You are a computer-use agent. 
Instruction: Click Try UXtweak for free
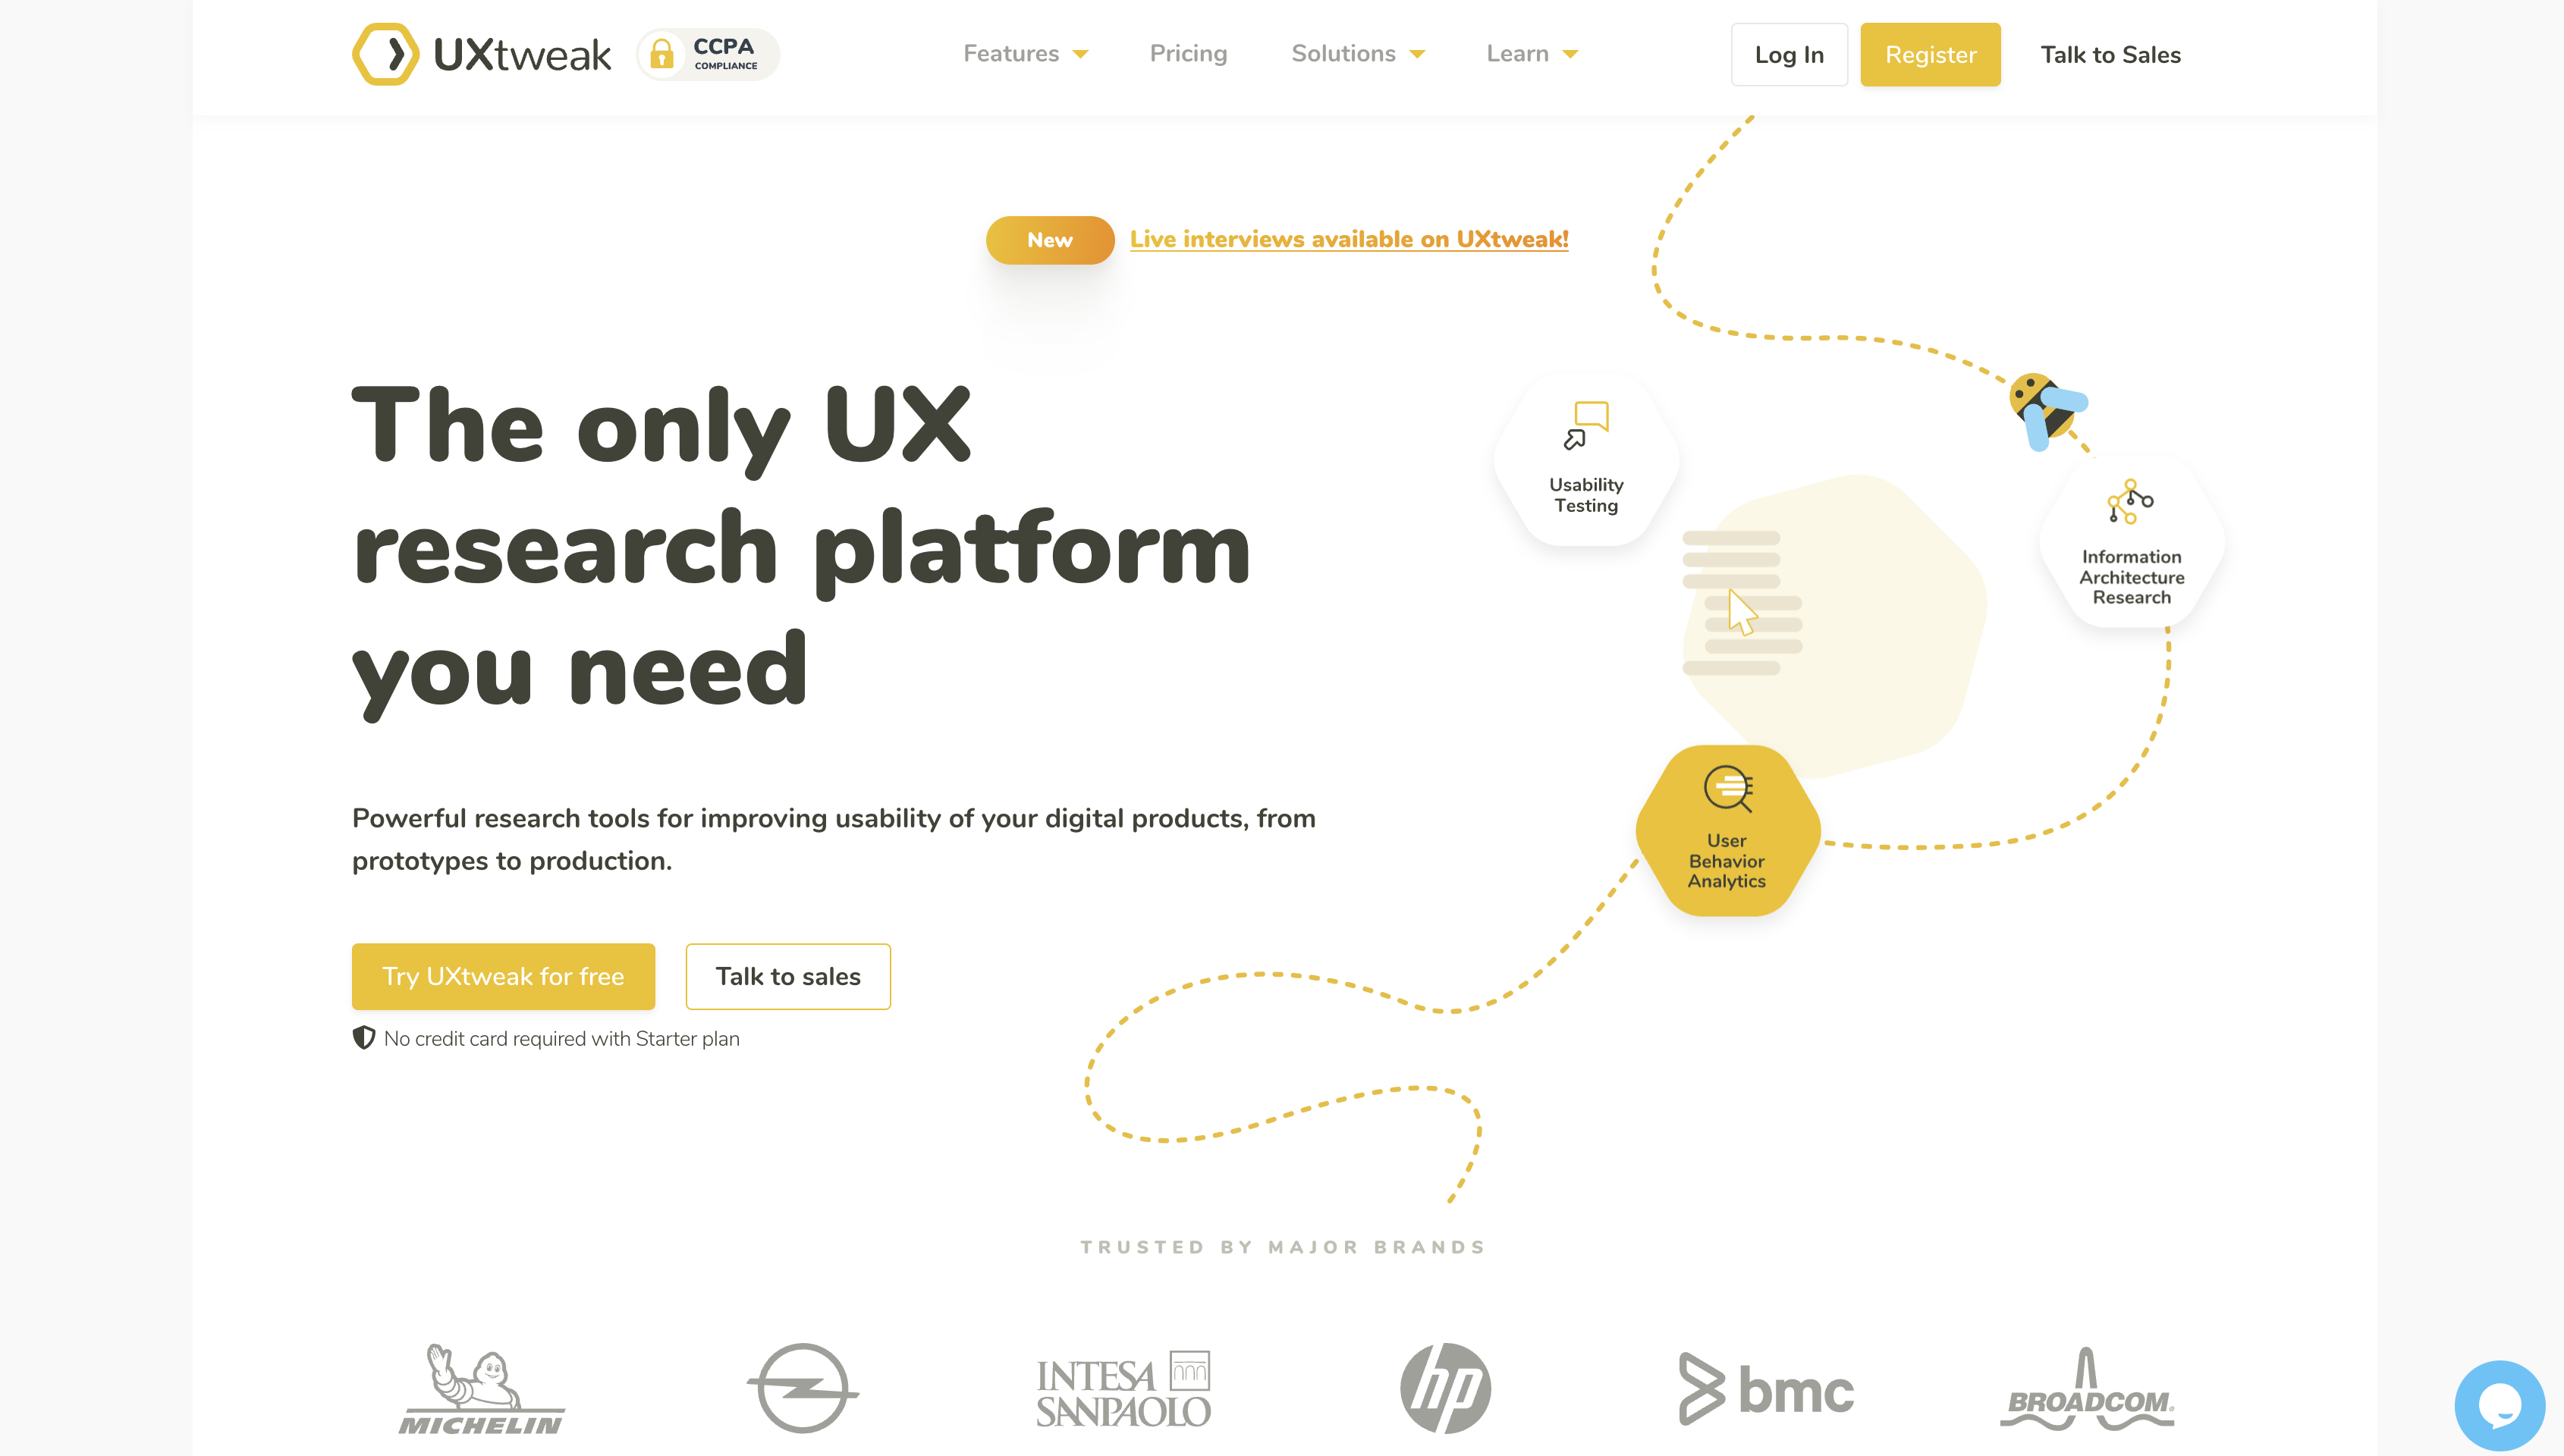(x=503, y=976)
